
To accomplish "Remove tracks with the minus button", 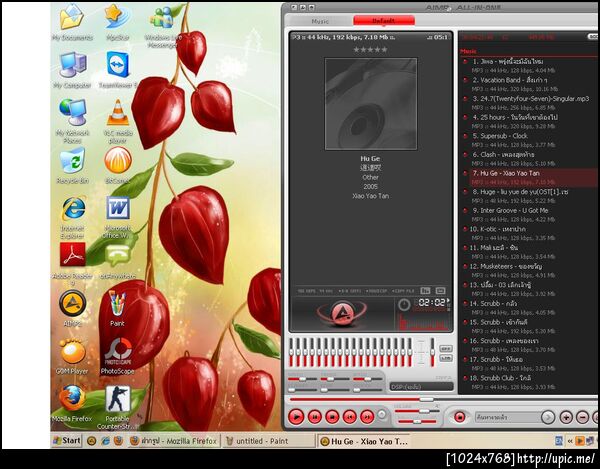I will (583, 417).
